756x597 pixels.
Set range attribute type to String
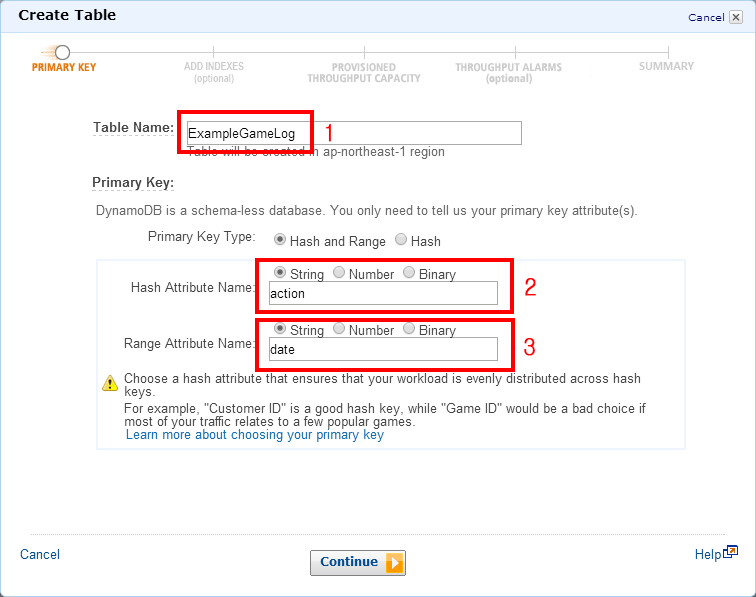279,329
